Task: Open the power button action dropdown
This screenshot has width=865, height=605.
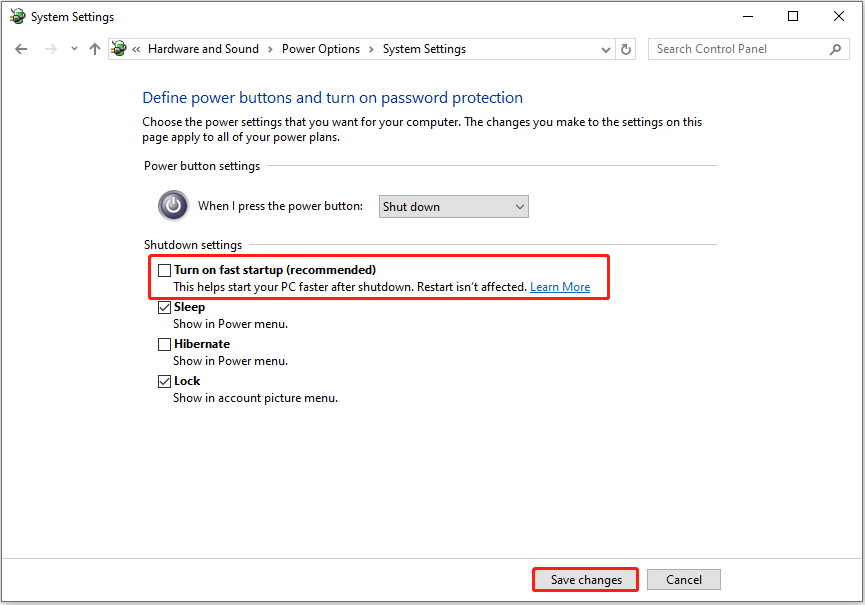Action: click(520, 206)
